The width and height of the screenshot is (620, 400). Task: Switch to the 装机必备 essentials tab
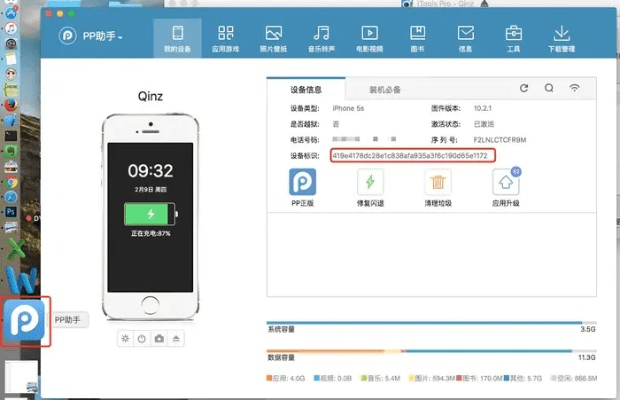coord(385,90)
